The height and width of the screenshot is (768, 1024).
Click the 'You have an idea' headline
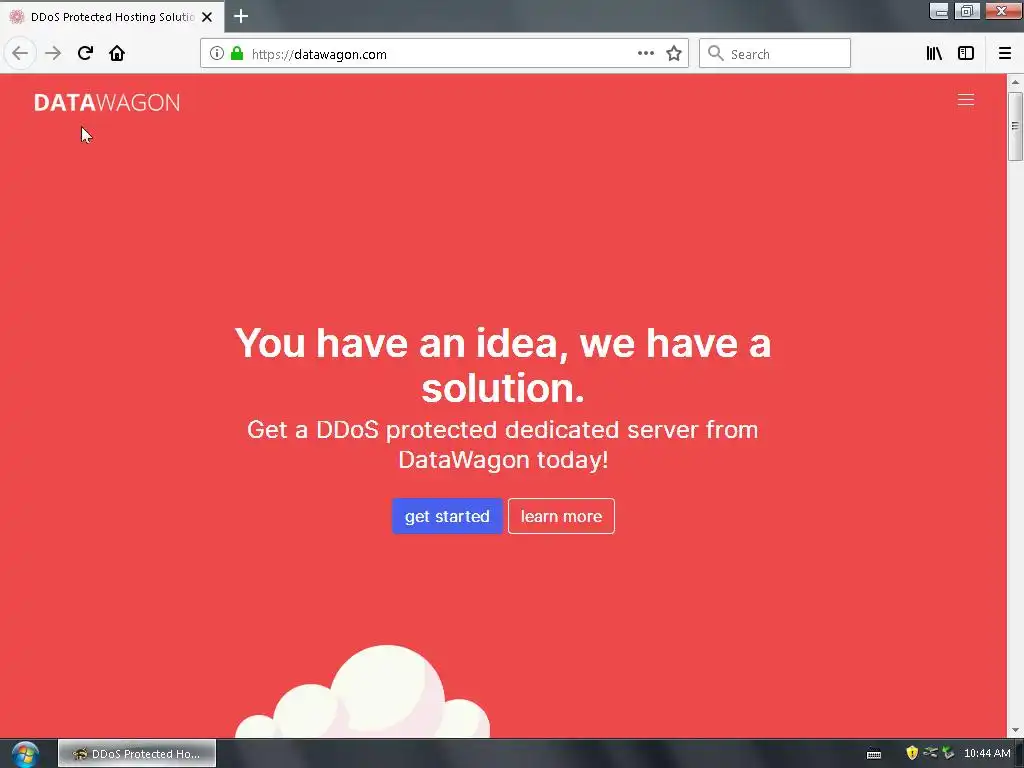coord(503,365)
